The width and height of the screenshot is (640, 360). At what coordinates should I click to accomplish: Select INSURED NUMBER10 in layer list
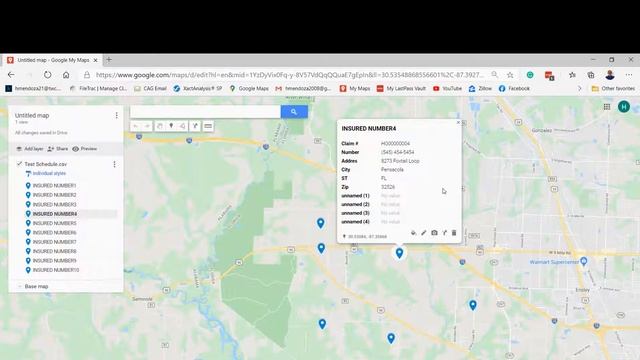[56, 270]
